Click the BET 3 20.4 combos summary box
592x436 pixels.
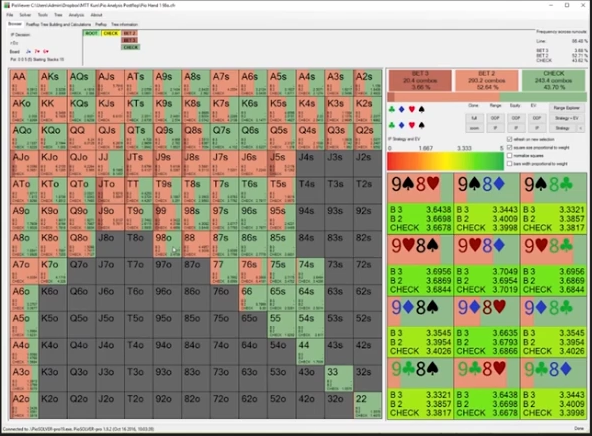pyautogui.click(x=420, y=80)
